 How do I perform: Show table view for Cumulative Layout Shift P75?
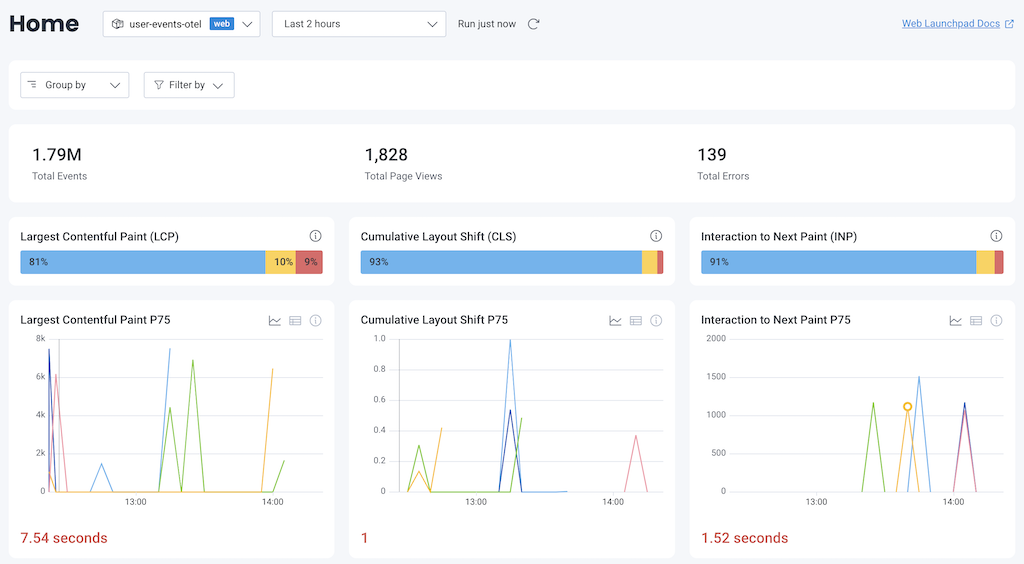click(x=635, y=321)
